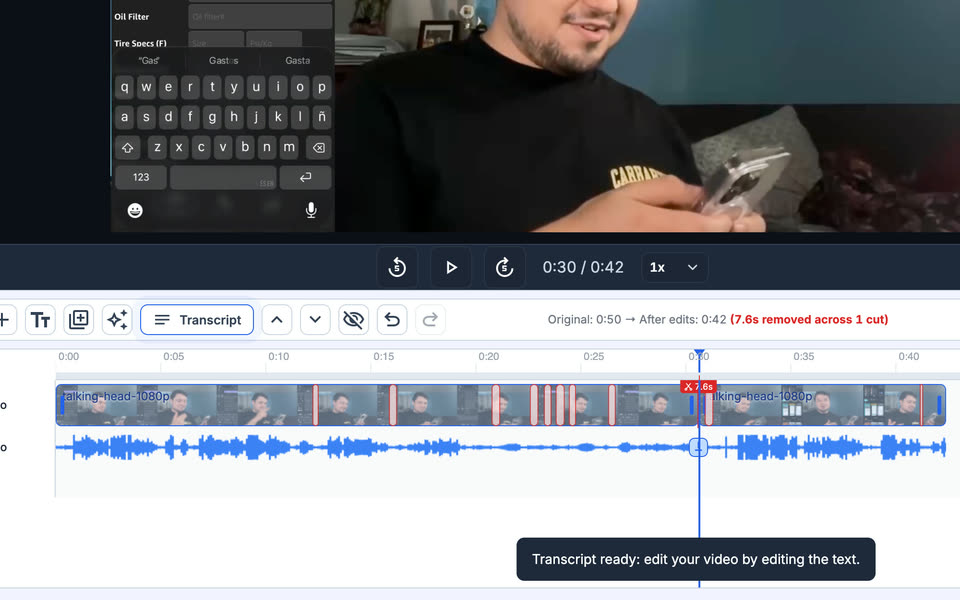Click the video preview frame
The height and width of the screenshot is (600, 960).
point(536,116)
